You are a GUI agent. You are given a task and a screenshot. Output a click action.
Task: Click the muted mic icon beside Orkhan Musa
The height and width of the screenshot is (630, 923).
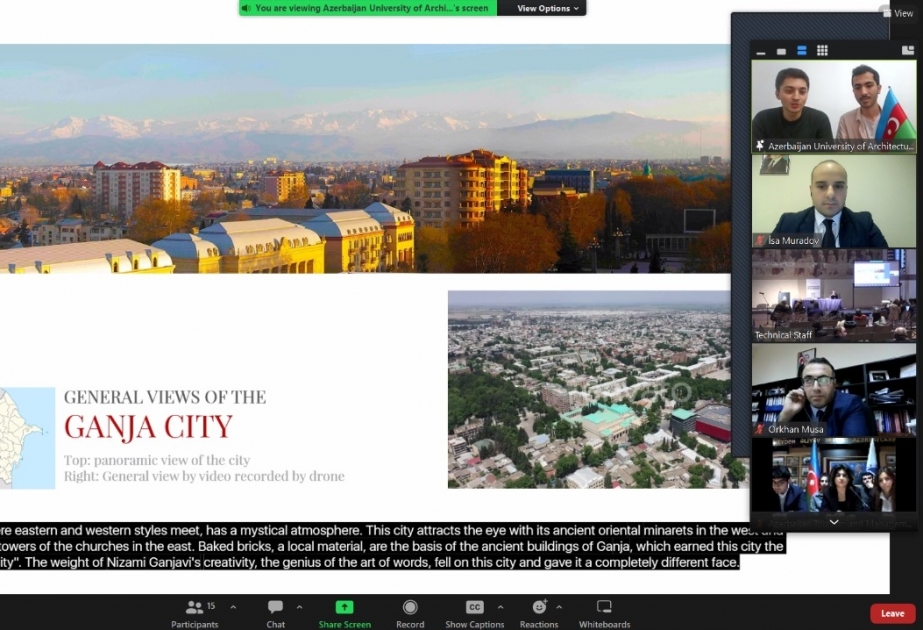pyautogui.click(x=760, y=429)
